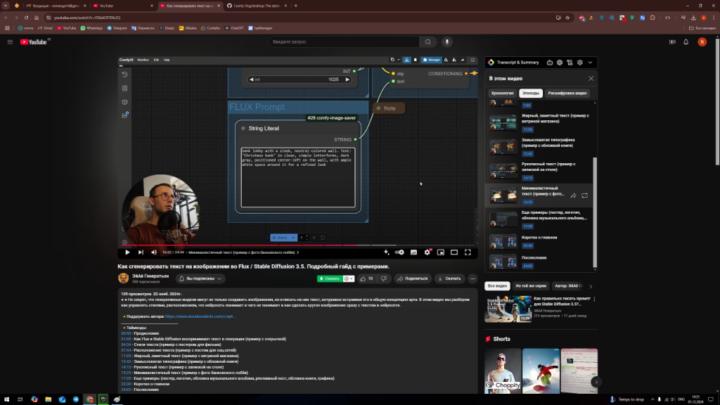Start voice search with microphone

447,42
